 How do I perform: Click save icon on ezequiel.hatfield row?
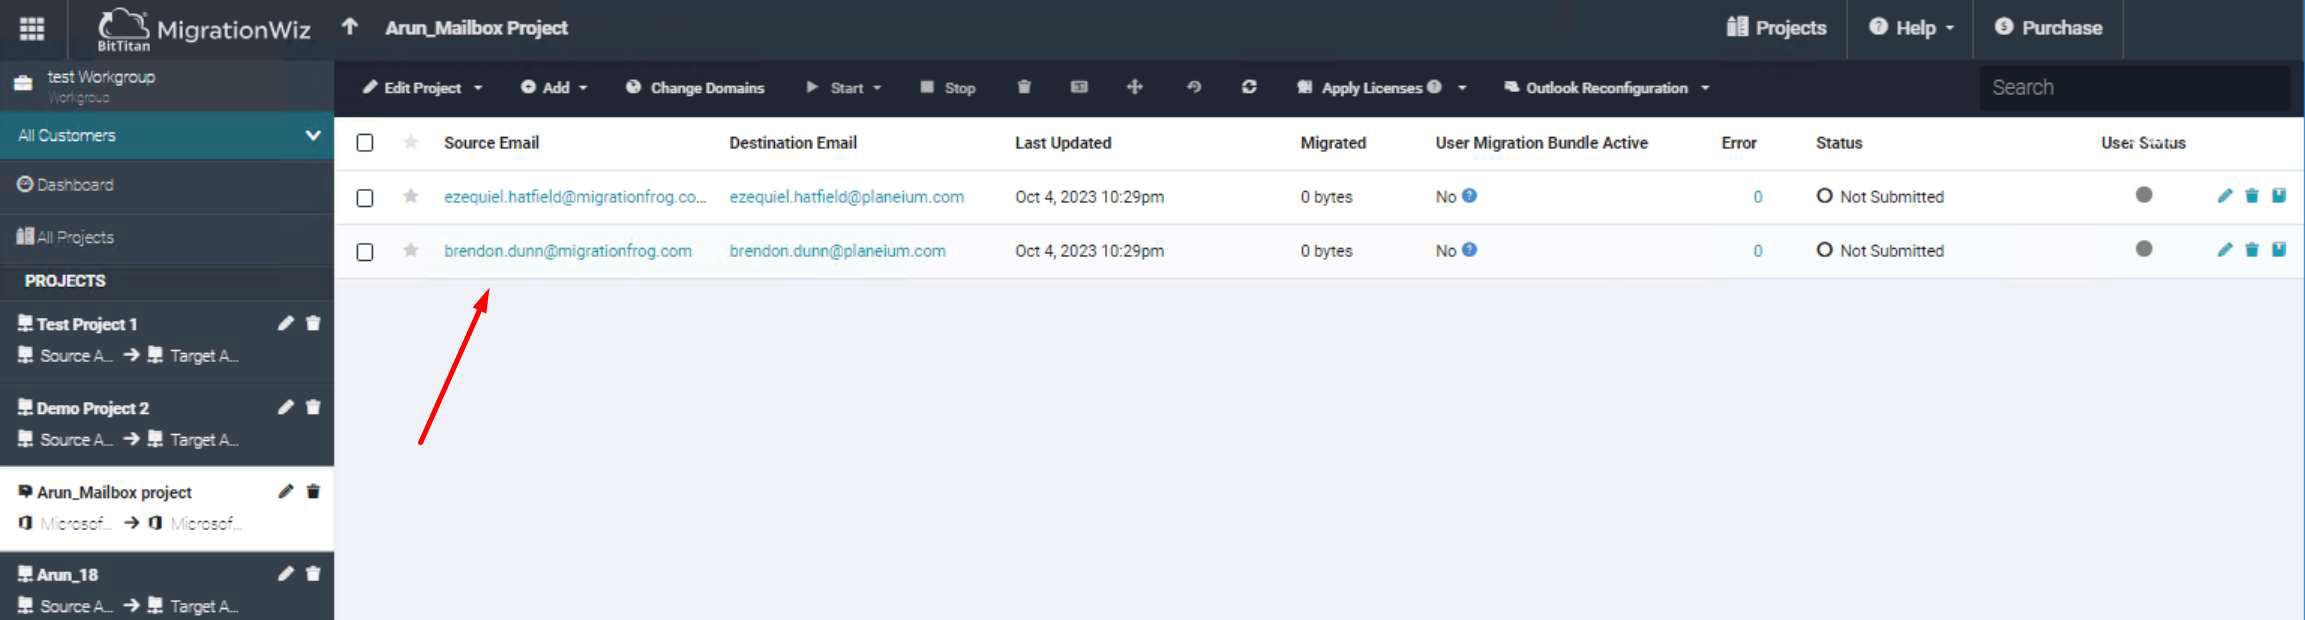click(2278, 195)
